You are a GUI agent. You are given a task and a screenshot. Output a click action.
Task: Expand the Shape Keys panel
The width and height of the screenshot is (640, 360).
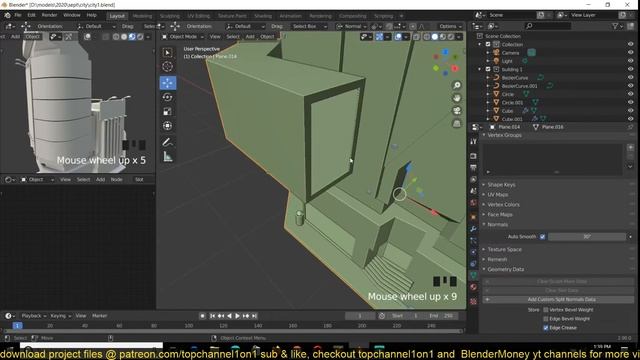[x=501, y=185]
